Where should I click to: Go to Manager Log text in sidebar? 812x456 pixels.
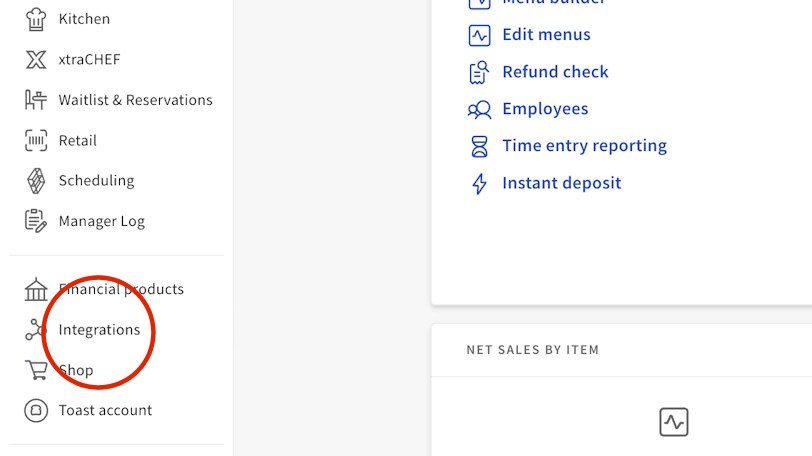101,221
